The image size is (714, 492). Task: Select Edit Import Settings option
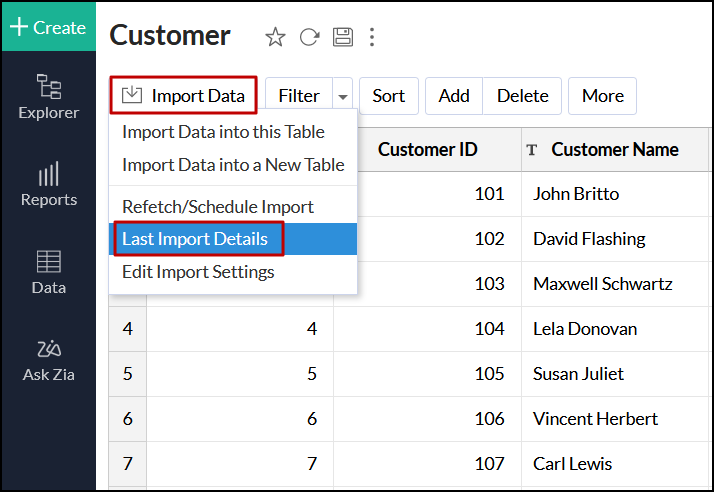(198, 271)
